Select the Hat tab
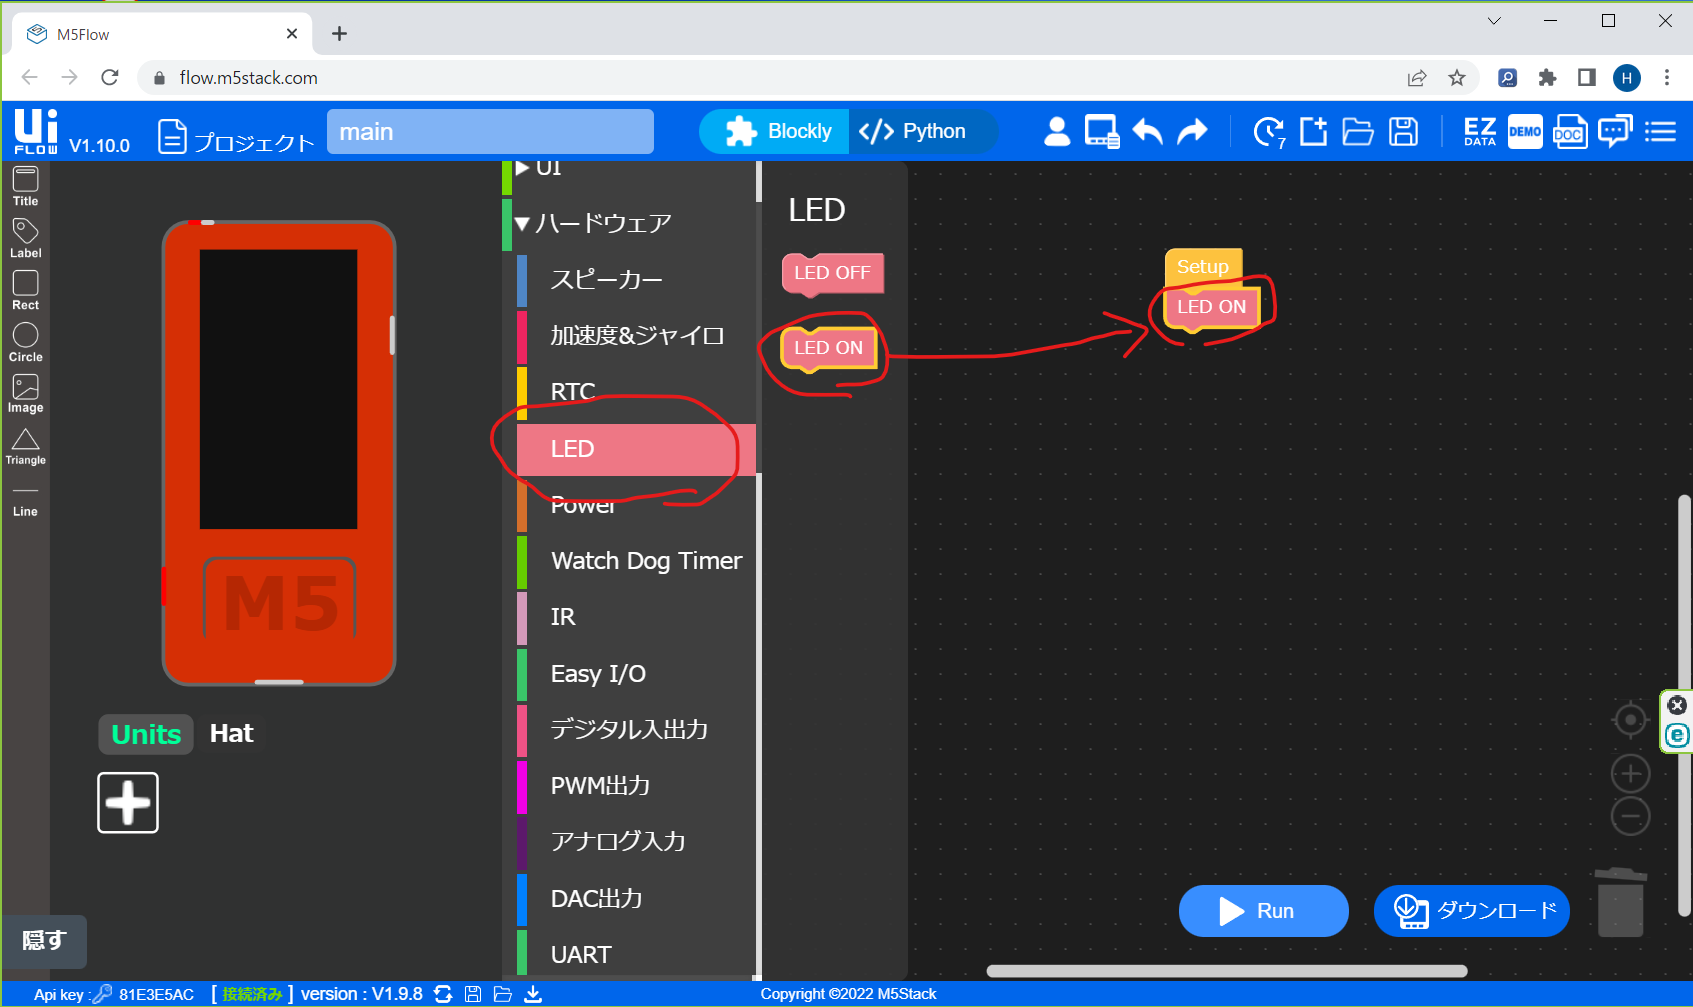1693x1007 pixels. [231, 734]
